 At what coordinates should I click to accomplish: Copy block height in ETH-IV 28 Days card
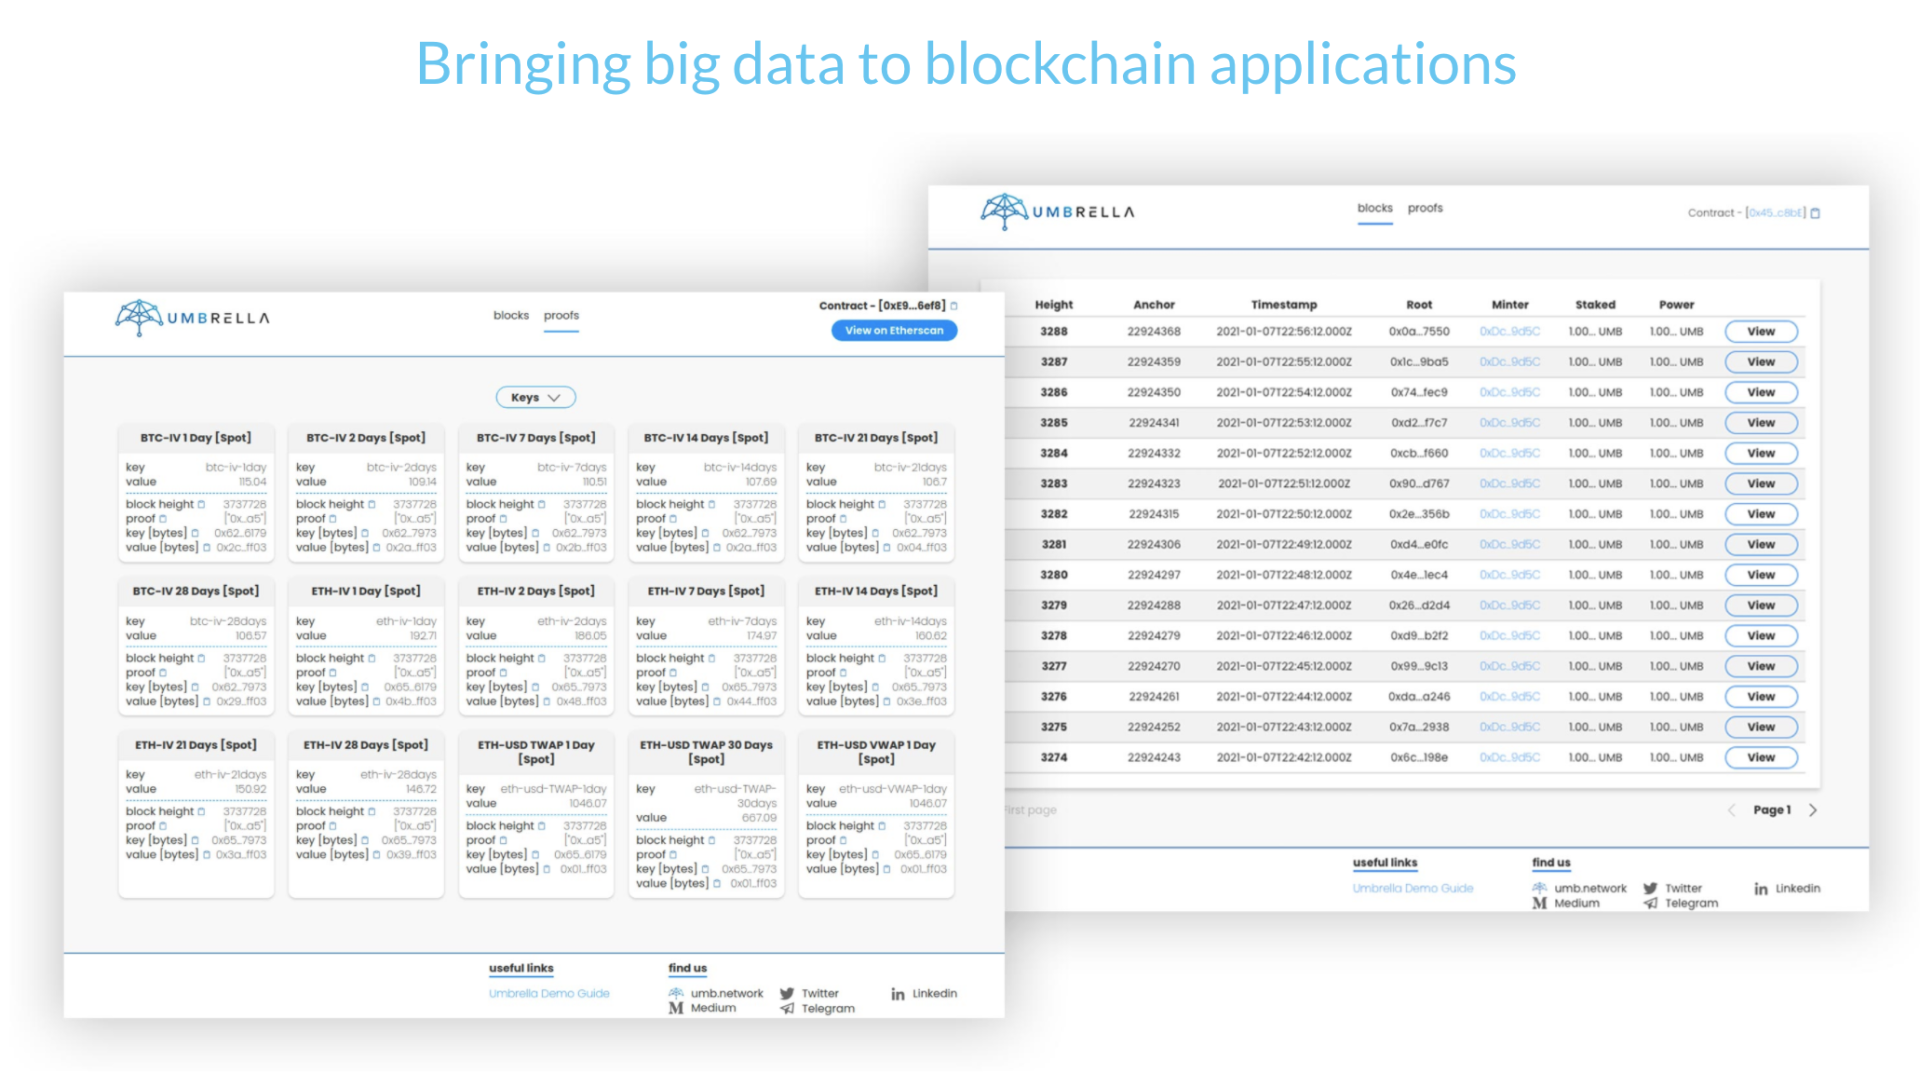pos(372,811)
